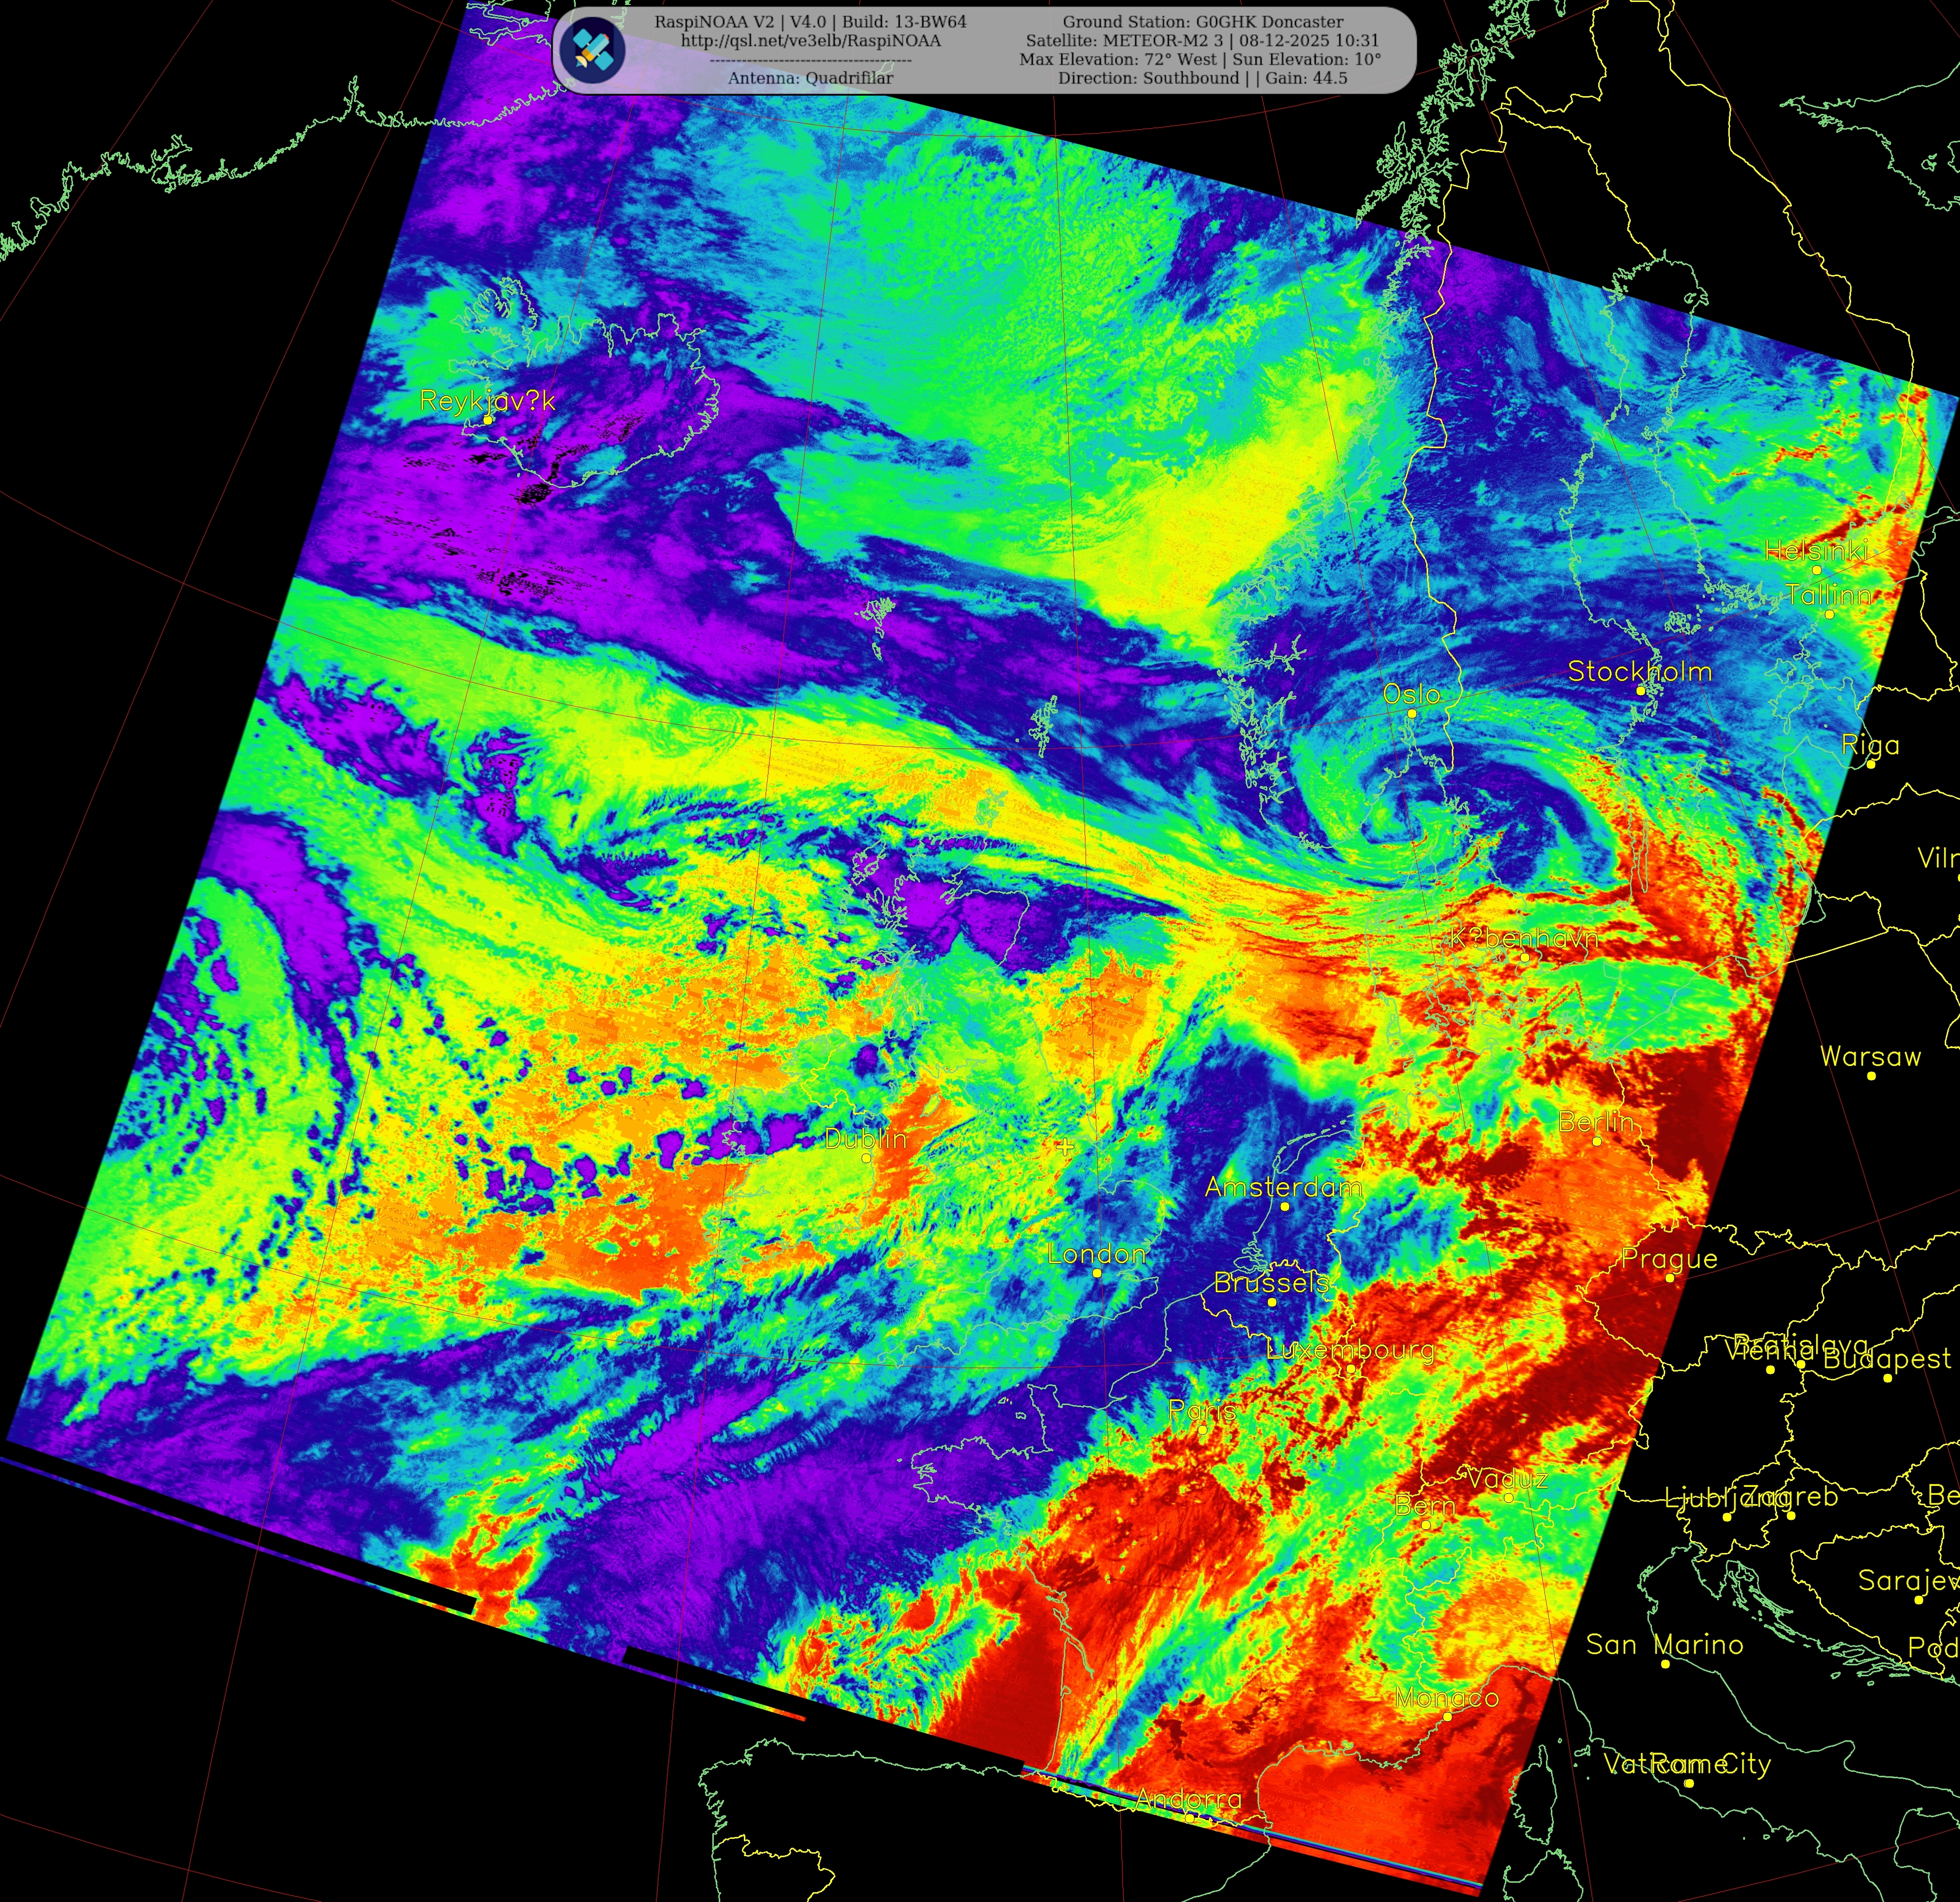
Task: Click the Dublin city marker dot
Action: click(866, 1158)
